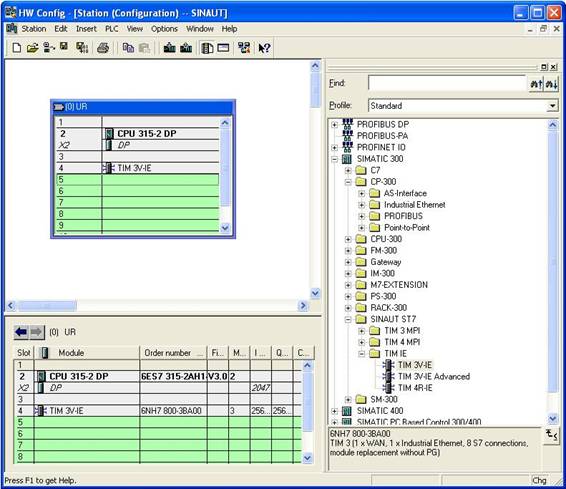Collapse the SINAUT ST7 folder

pyautogui.click(x=348, y=319)
